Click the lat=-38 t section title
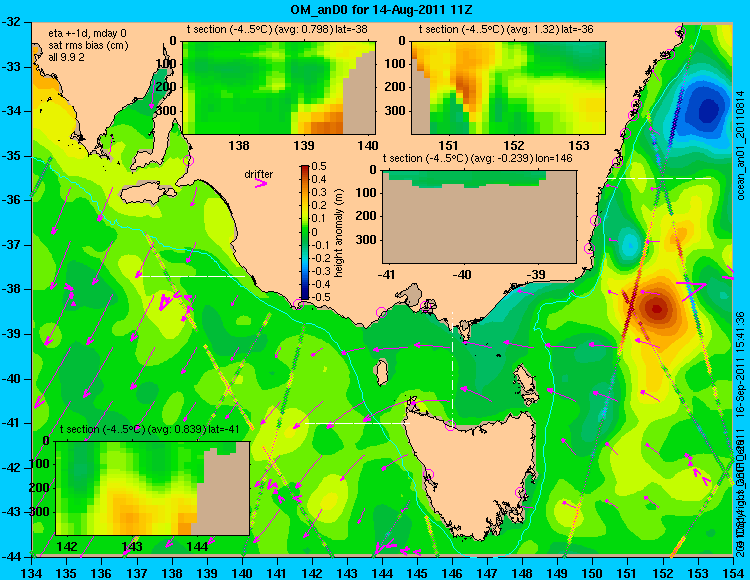This screenshot has height=580, width=750. (277, 29)
